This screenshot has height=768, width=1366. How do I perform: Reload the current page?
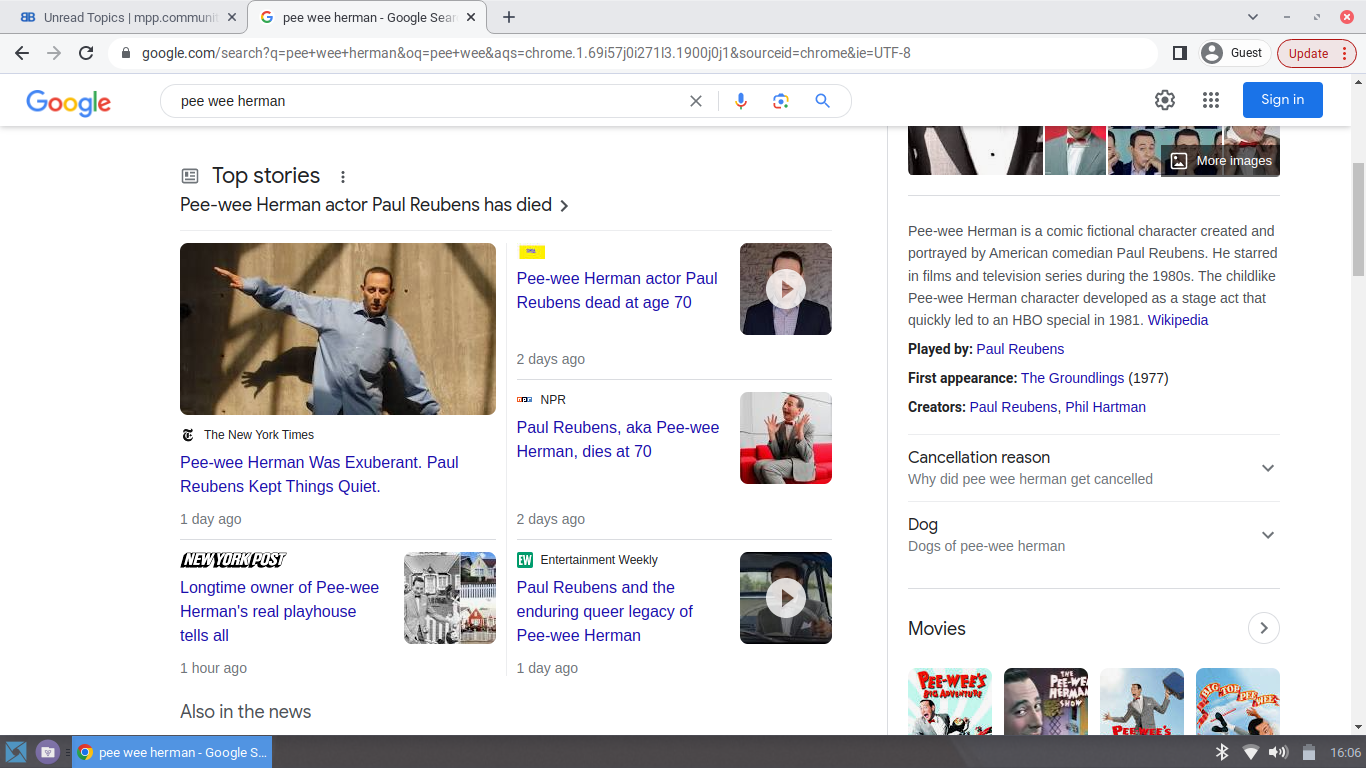tap(86, 53)
